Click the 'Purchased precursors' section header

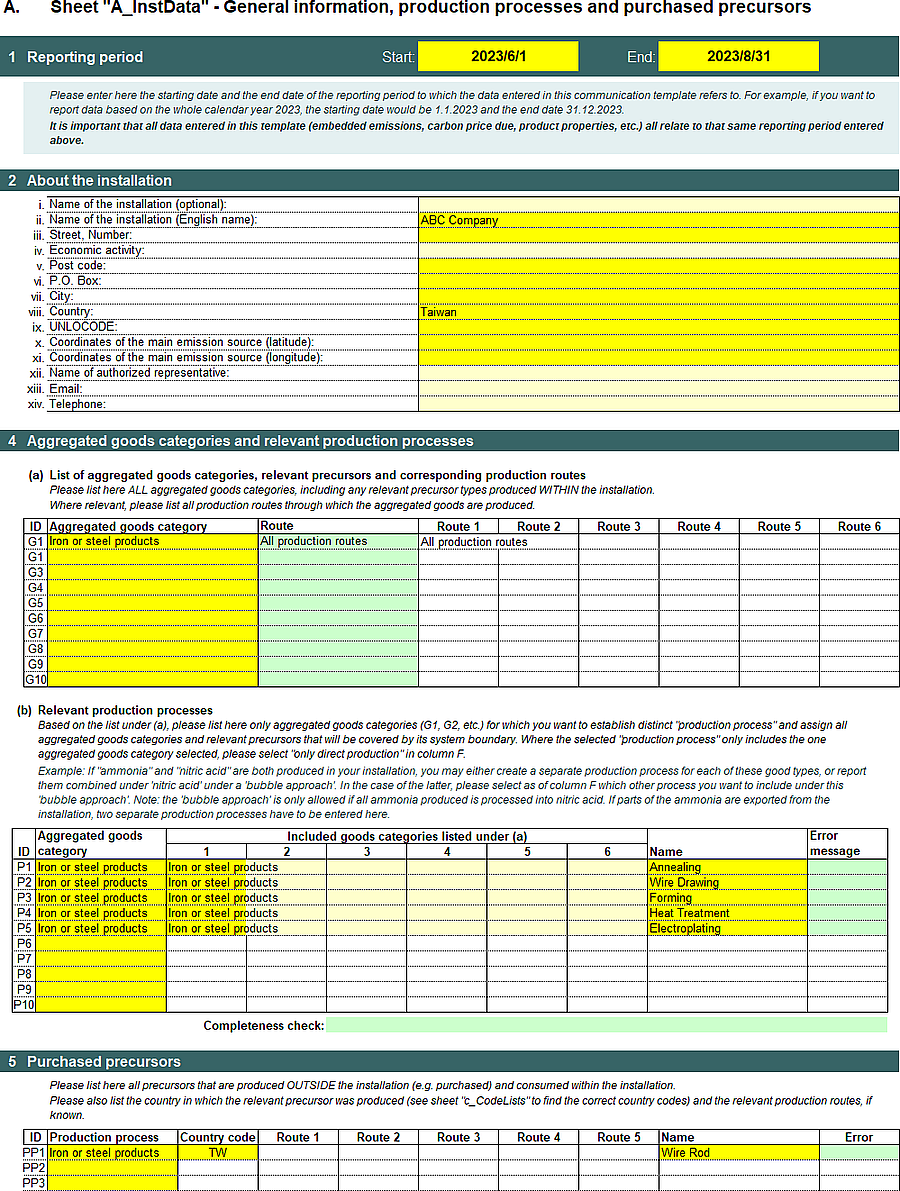click(103, 1062)
